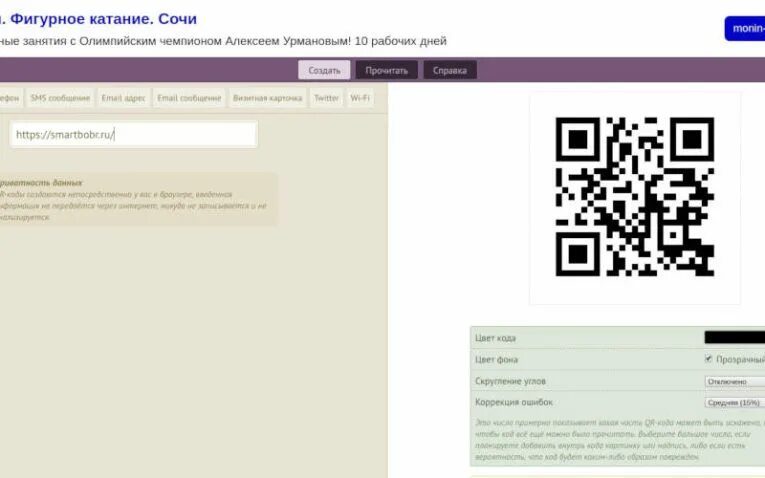This screenshot has width=765, height=478.
Task: Select the Wi-Fi type tab
Action: (360, 98)
